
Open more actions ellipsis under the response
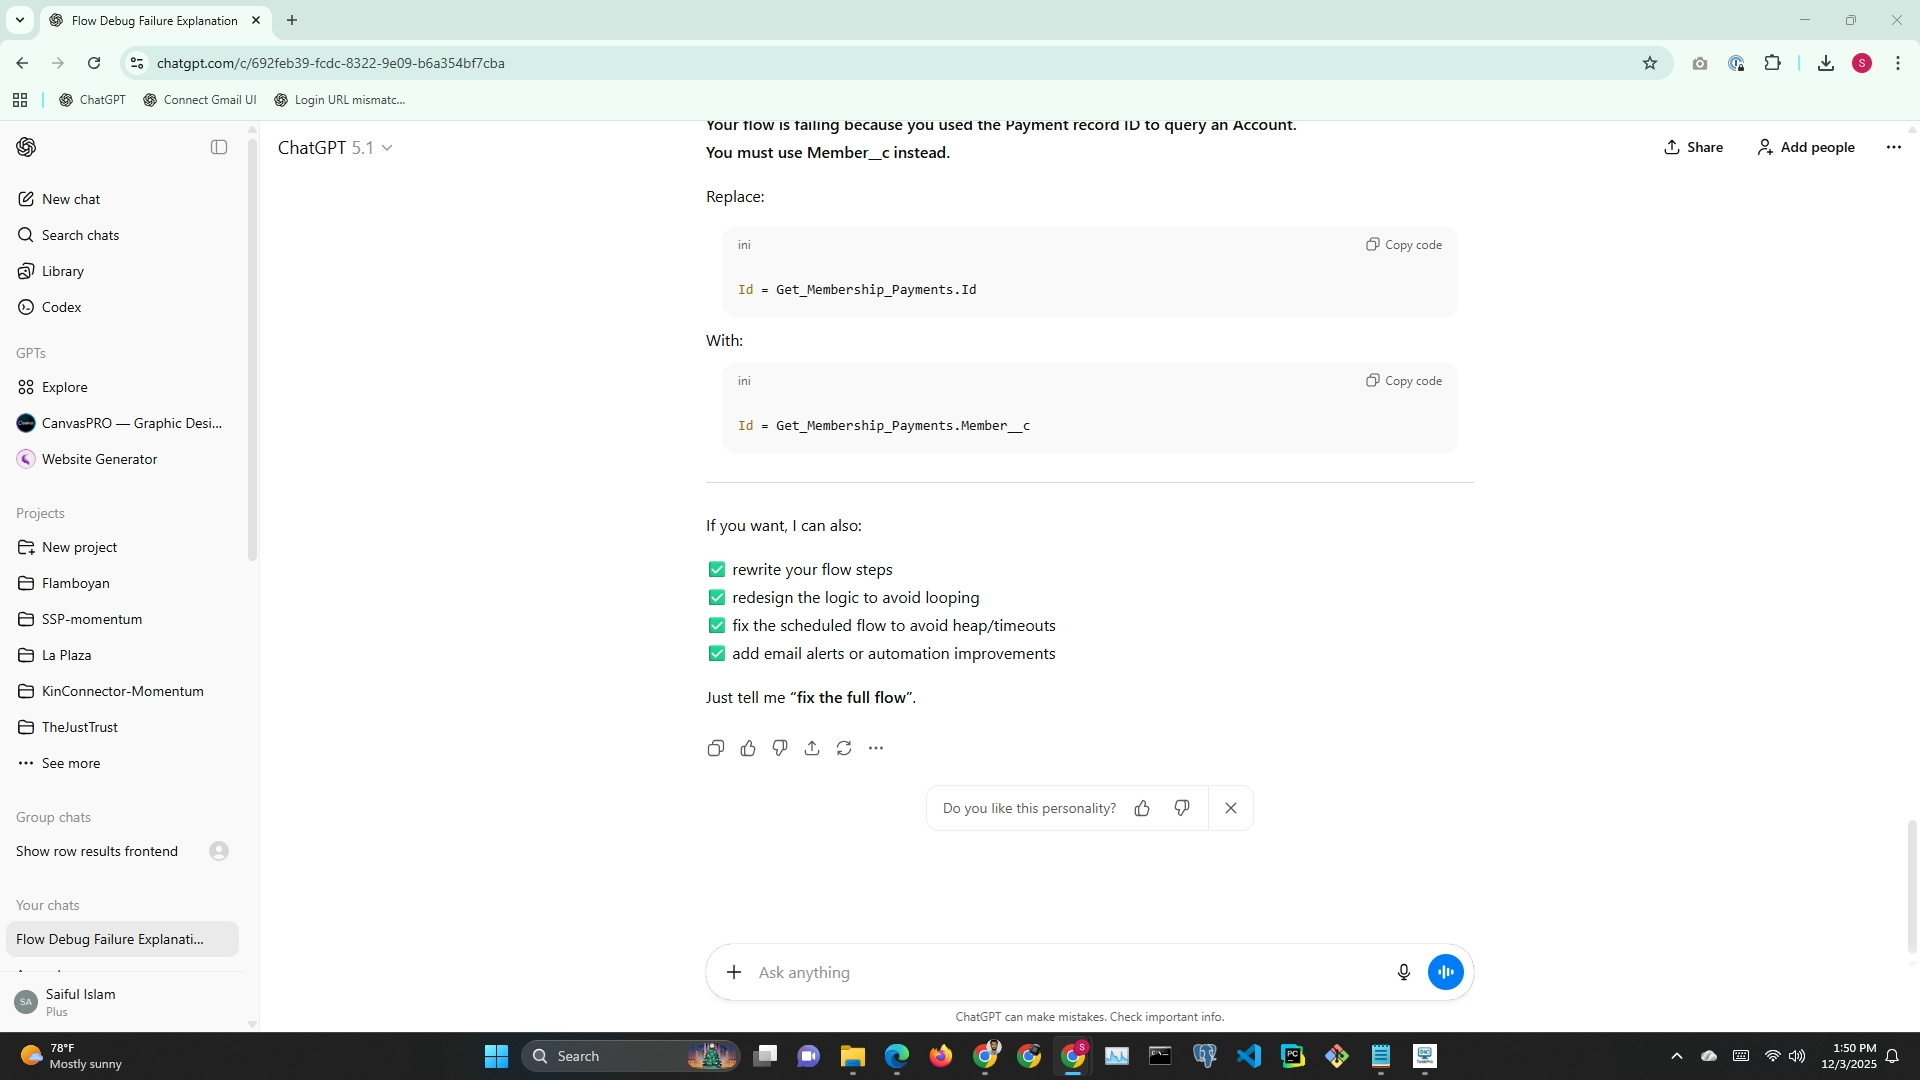[x=876, y=748]
